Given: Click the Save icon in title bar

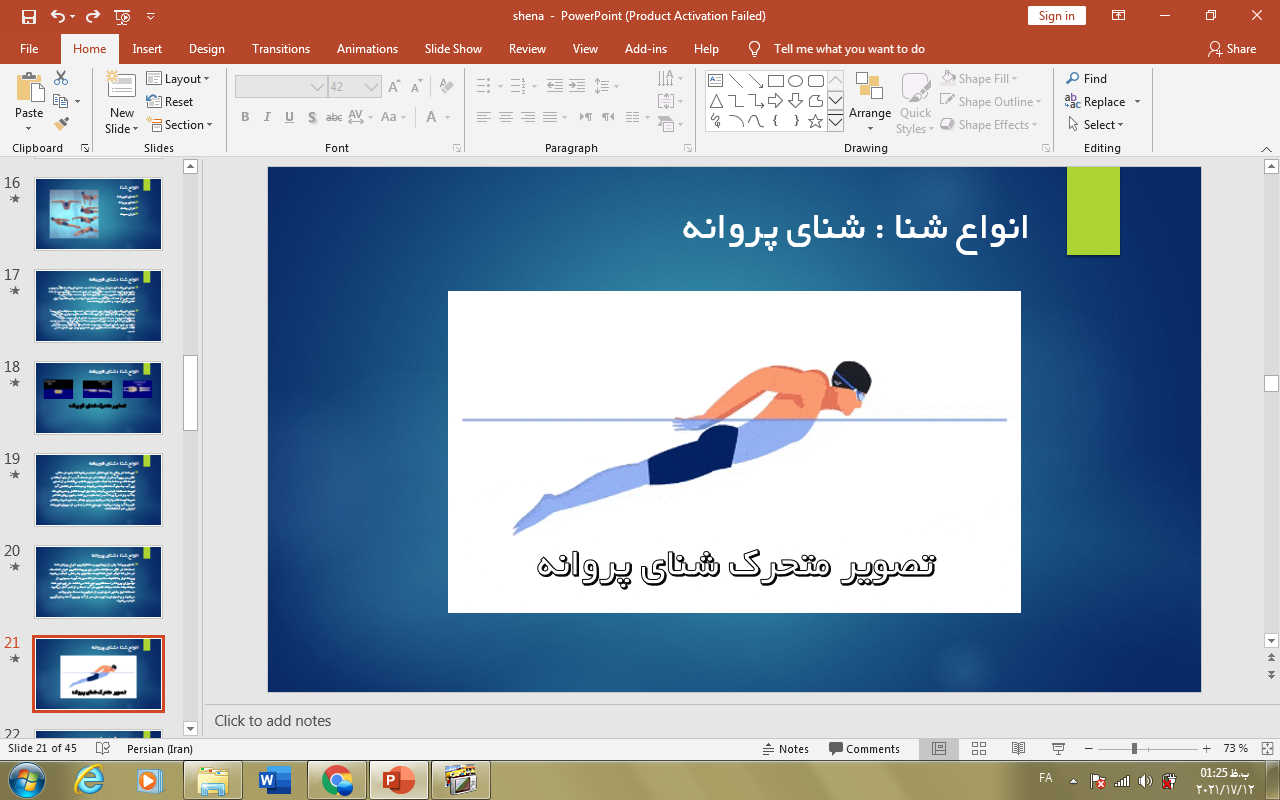Looking at the screenshot, I should (28, 16).
